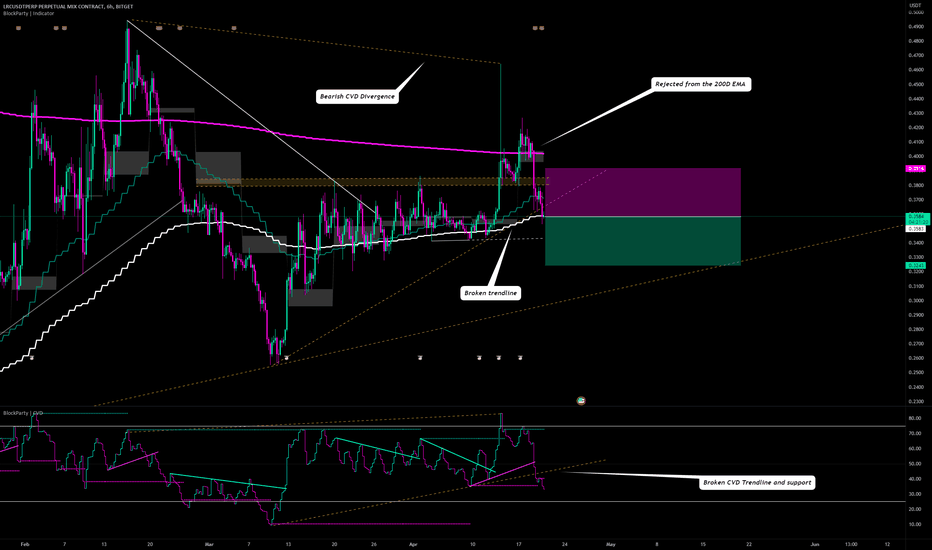Click Feb on the time axis
The width and height of the screenshot is (932, 550).
click(x=24, y=544)
